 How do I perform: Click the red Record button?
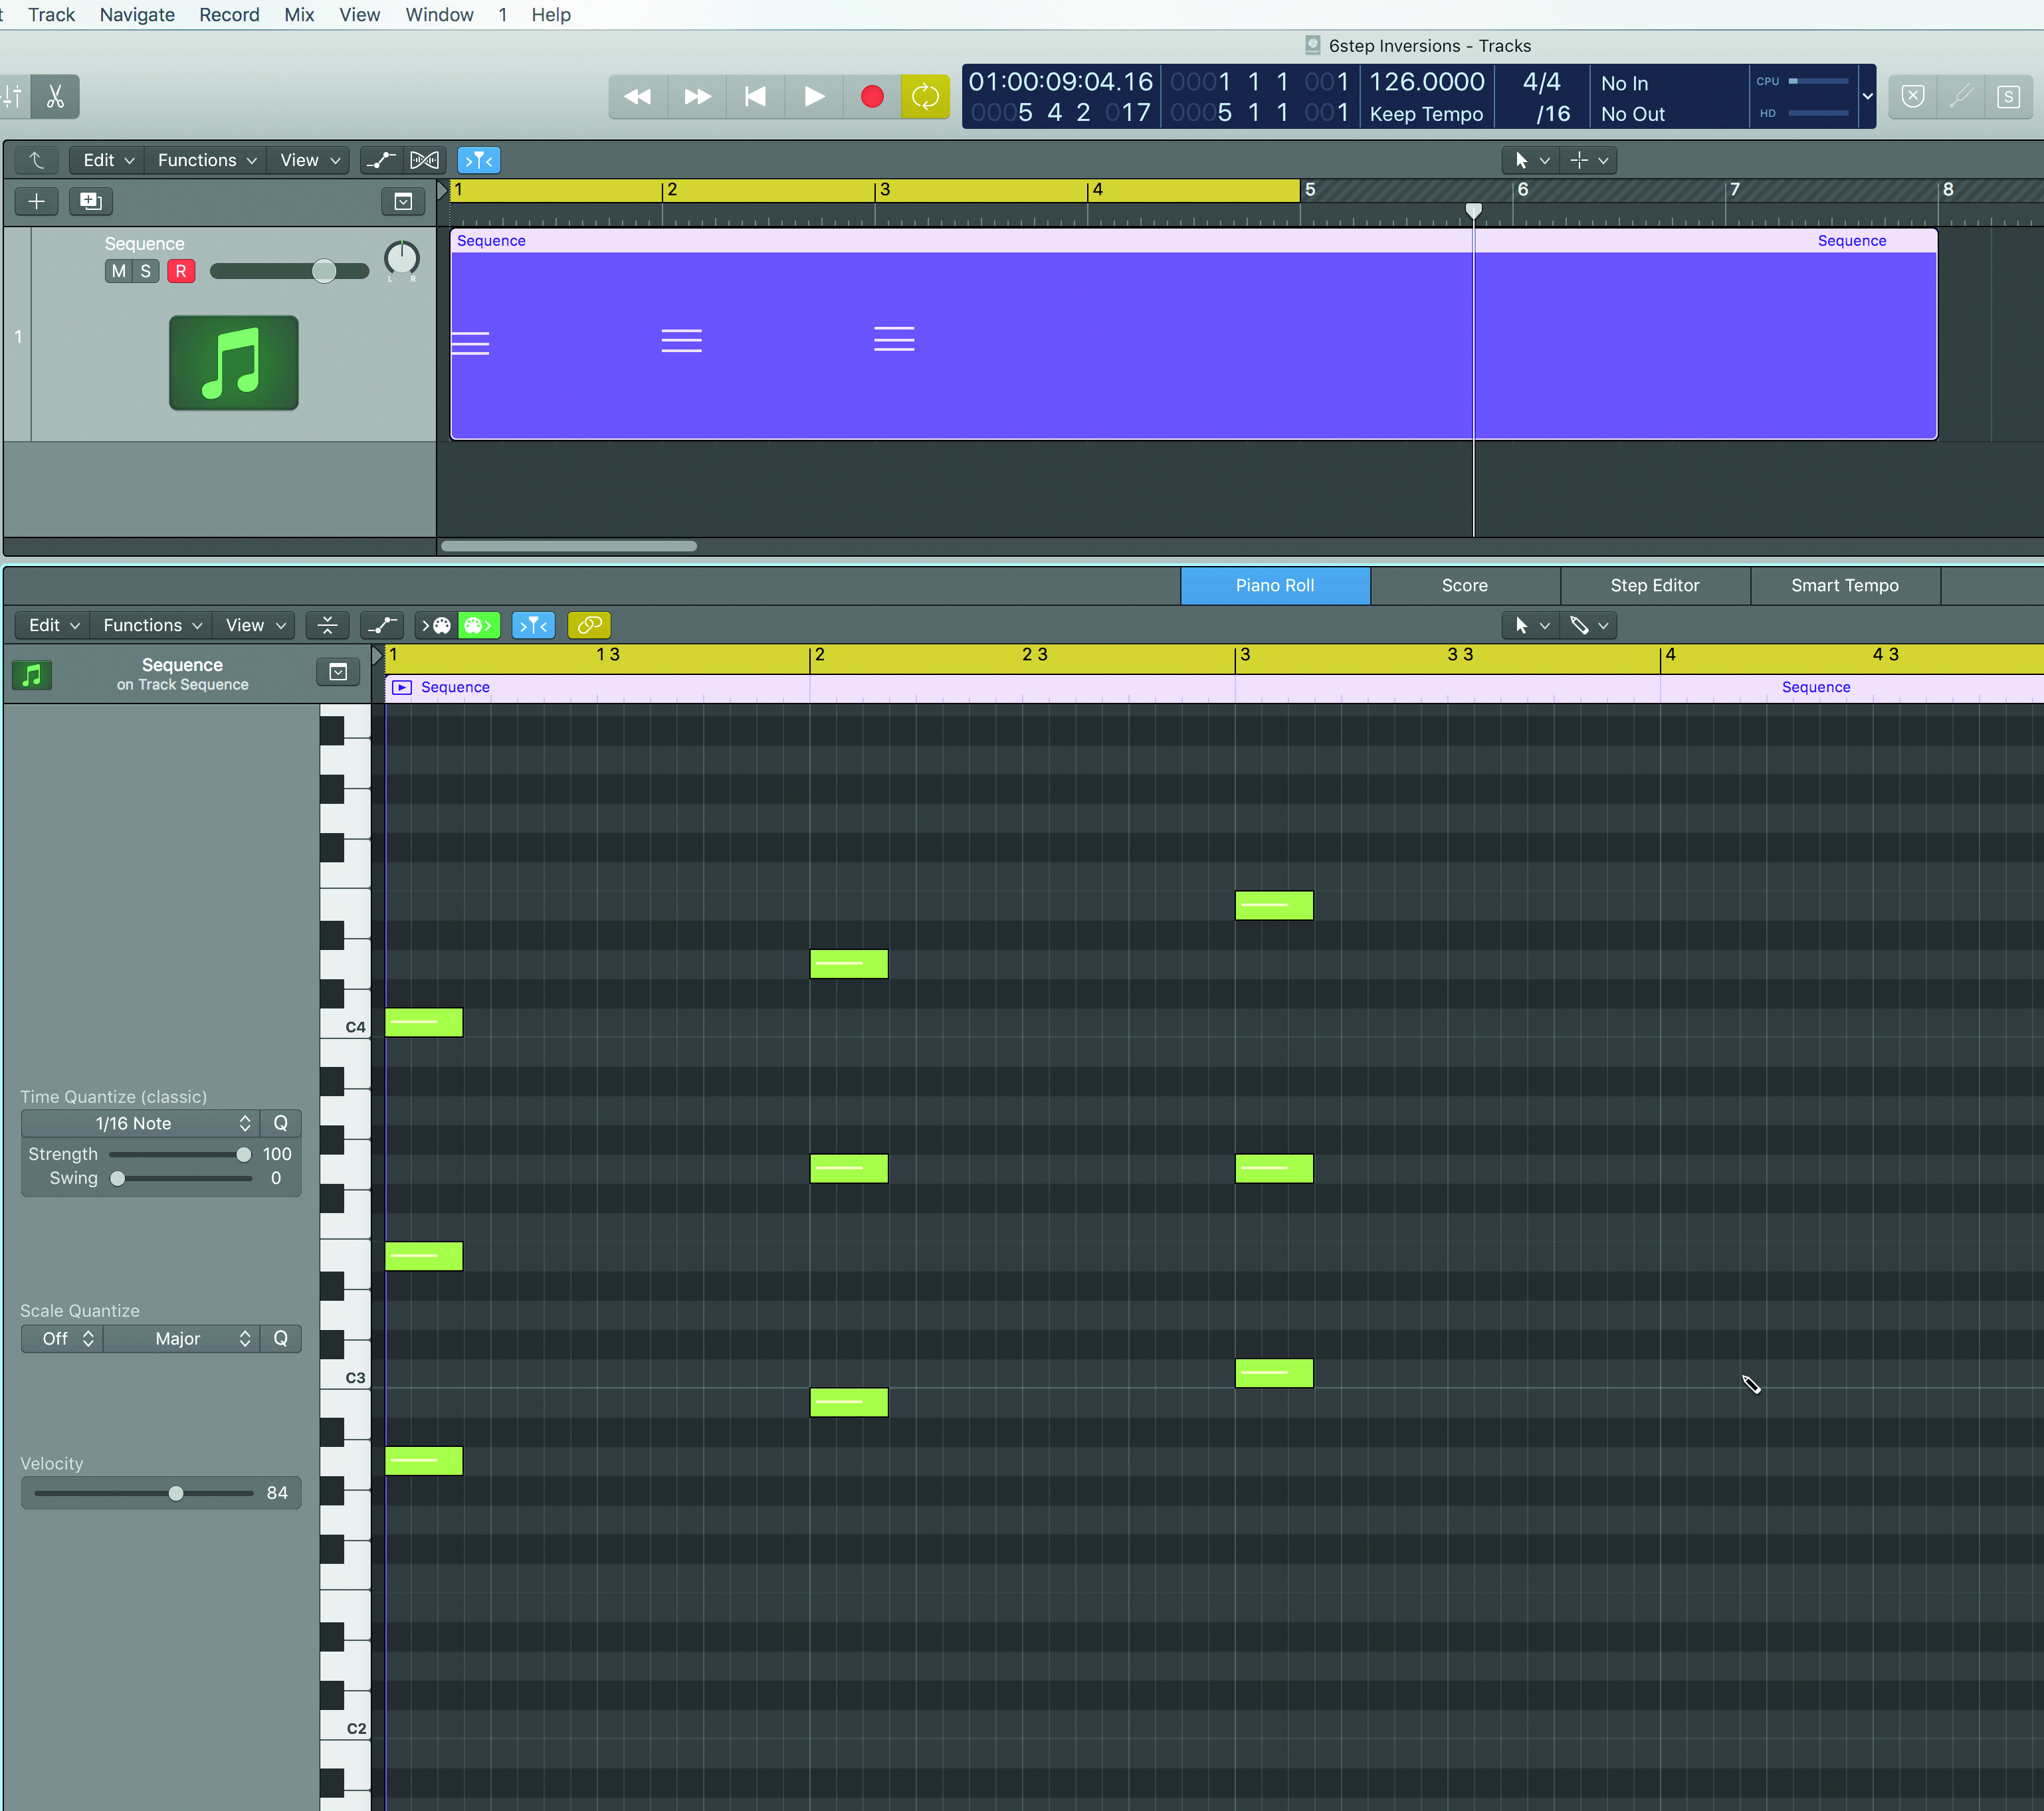click(x=872, y=96)
